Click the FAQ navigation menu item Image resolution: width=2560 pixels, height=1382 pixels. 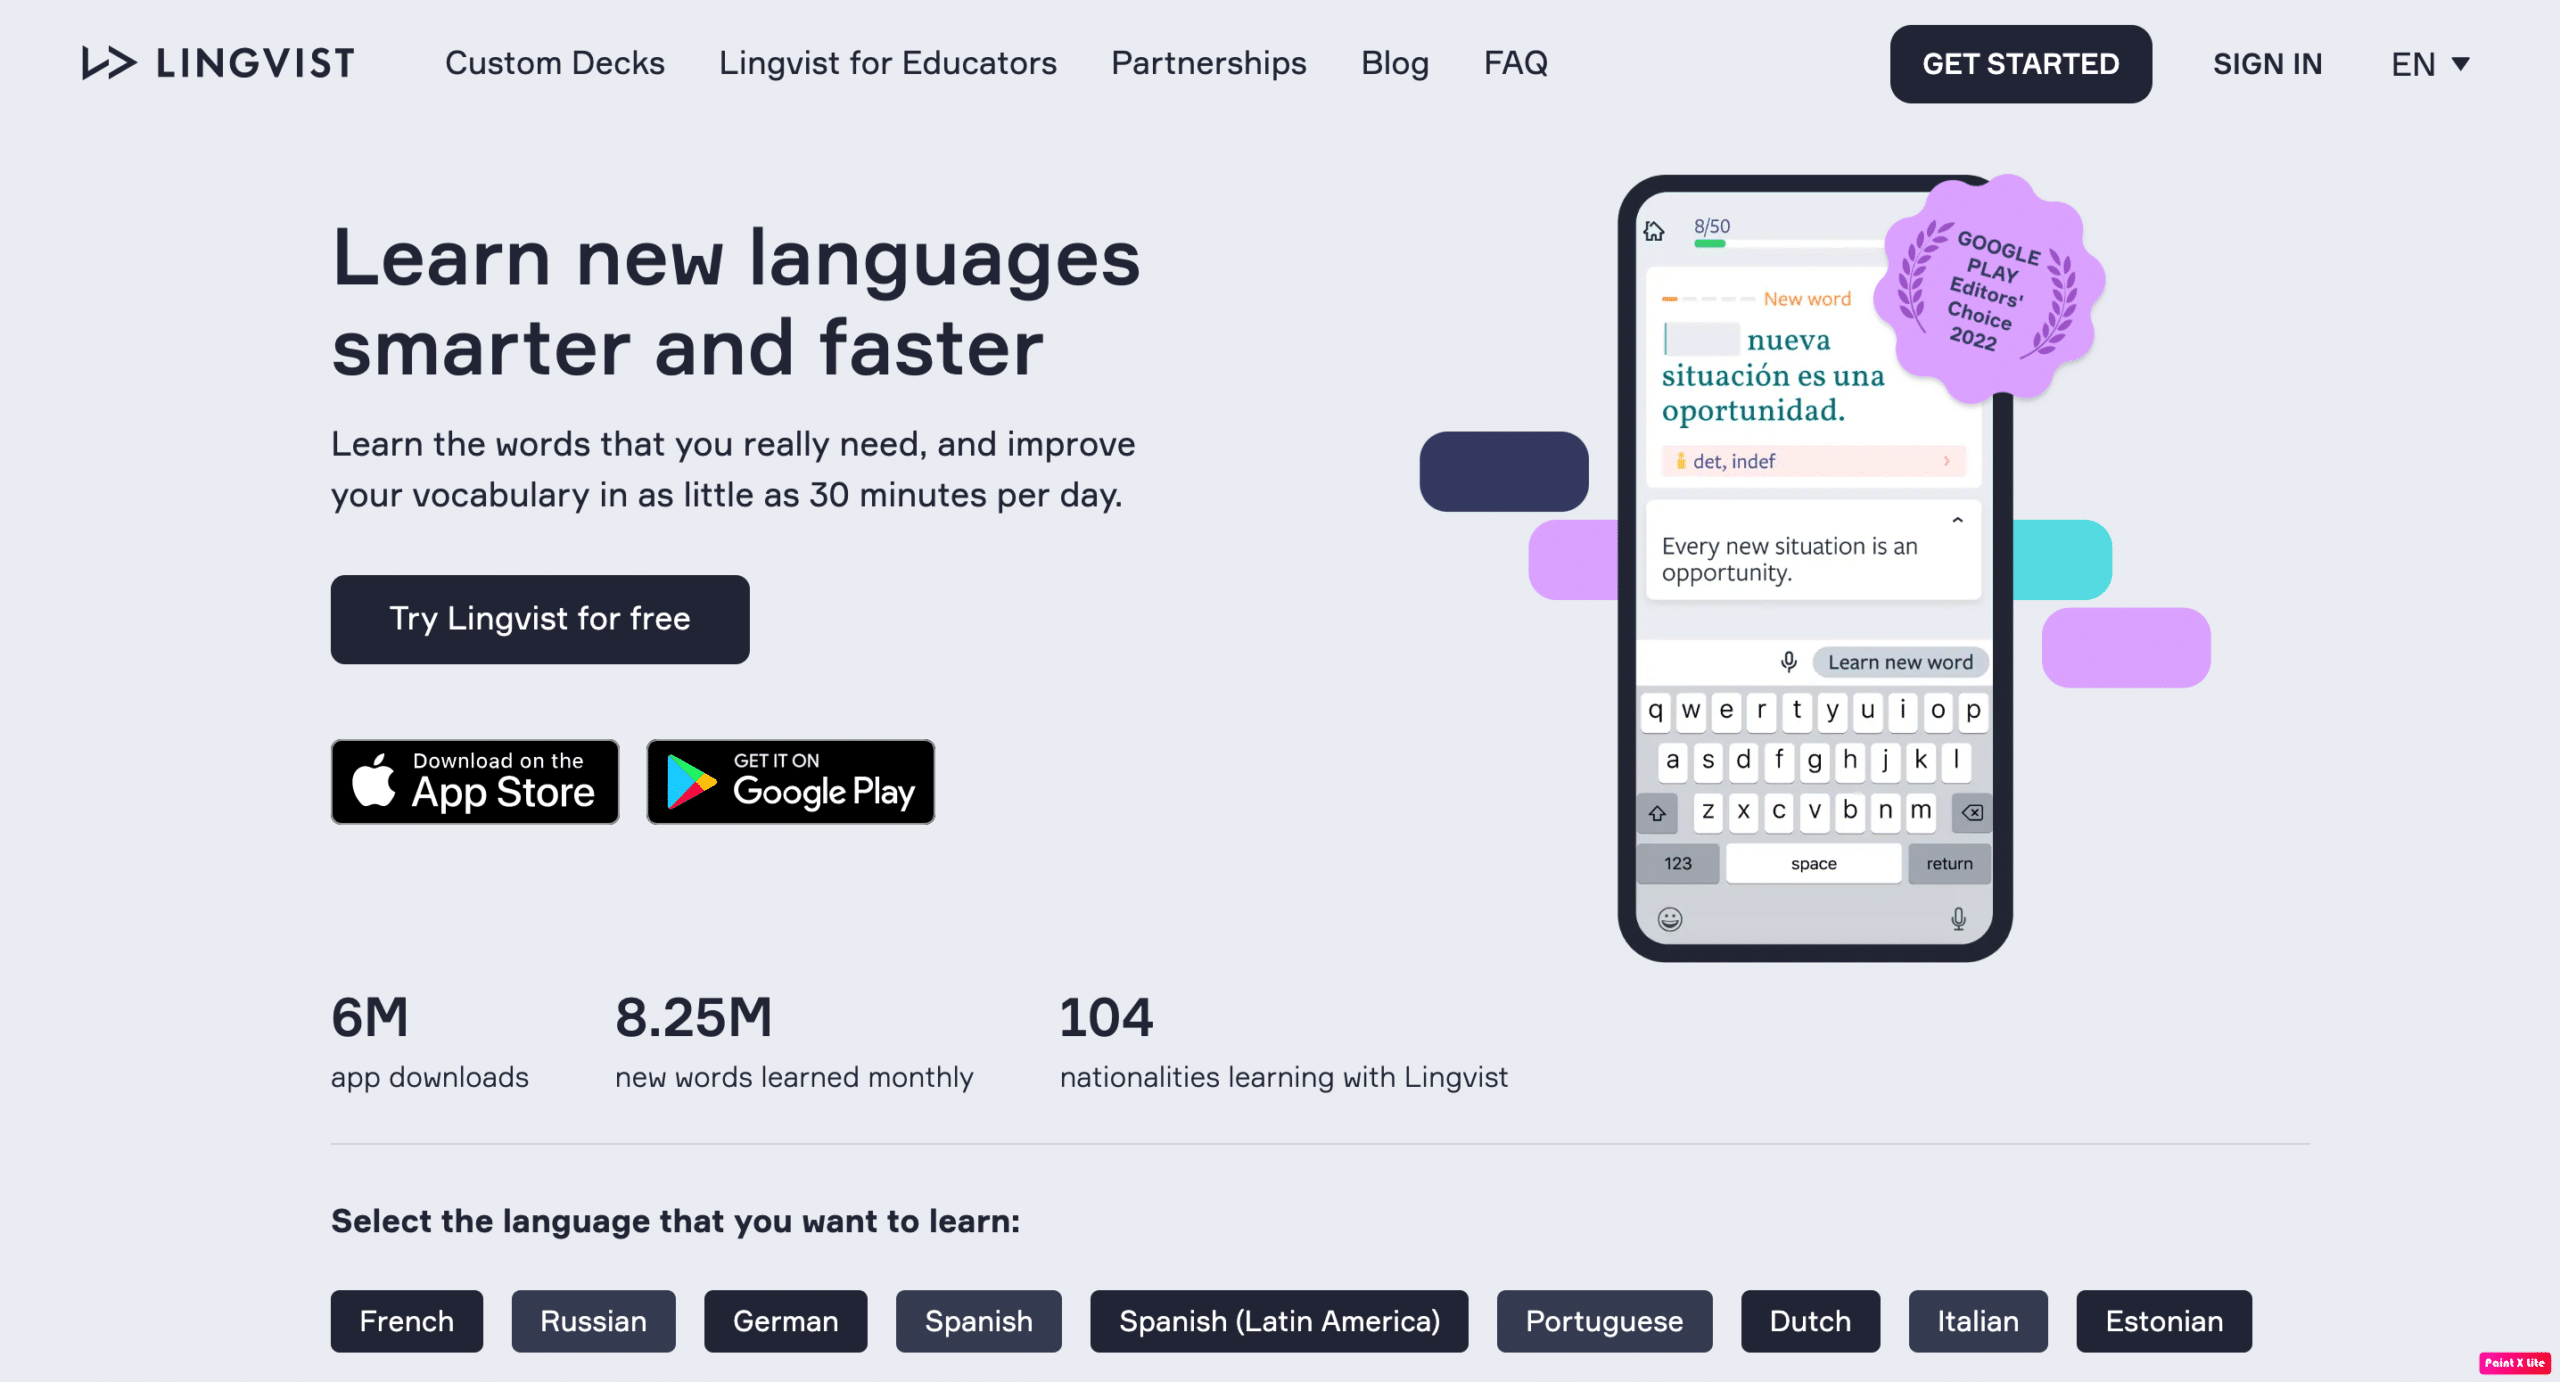(x=1514, y=63)
